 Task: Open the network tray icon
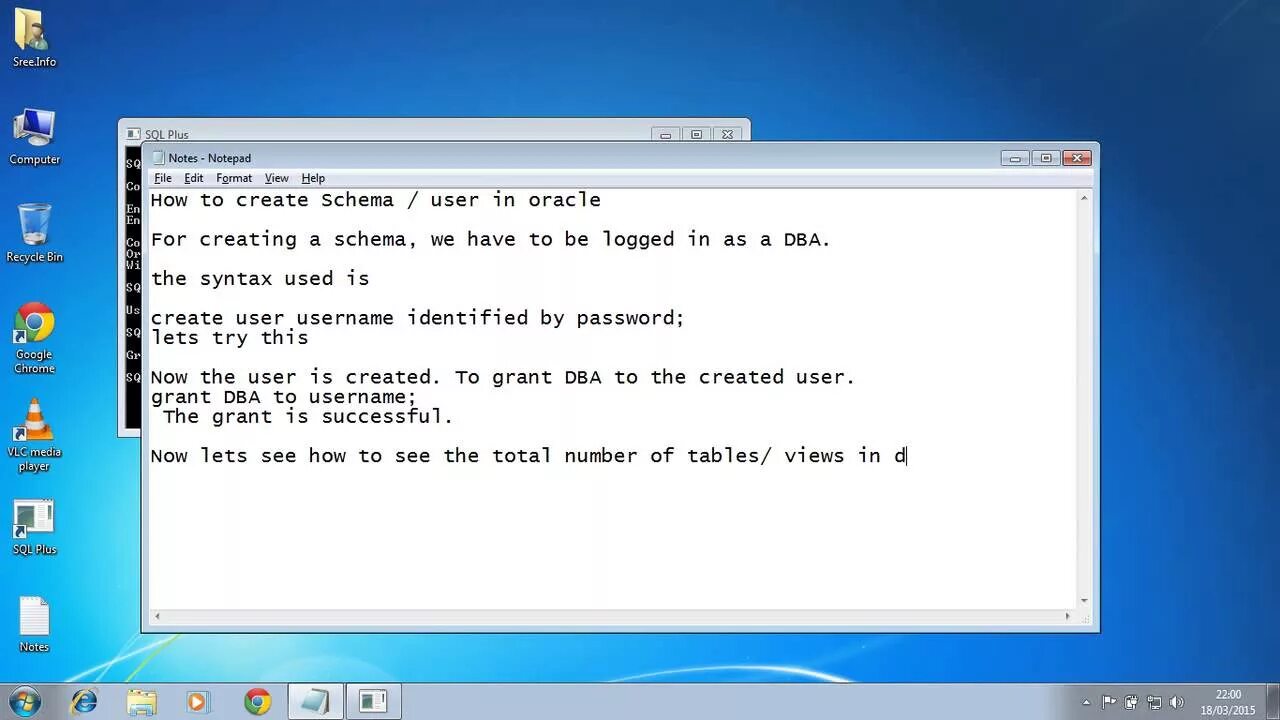click(x=1154, y=702)
